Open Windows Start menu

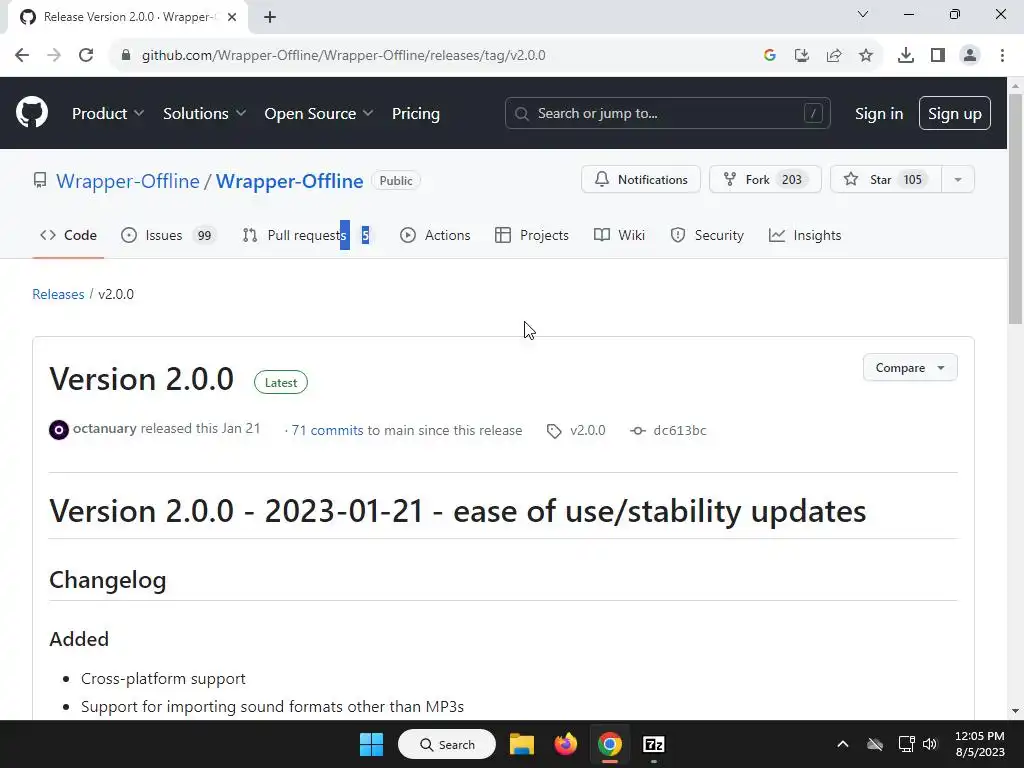(372, 744)
